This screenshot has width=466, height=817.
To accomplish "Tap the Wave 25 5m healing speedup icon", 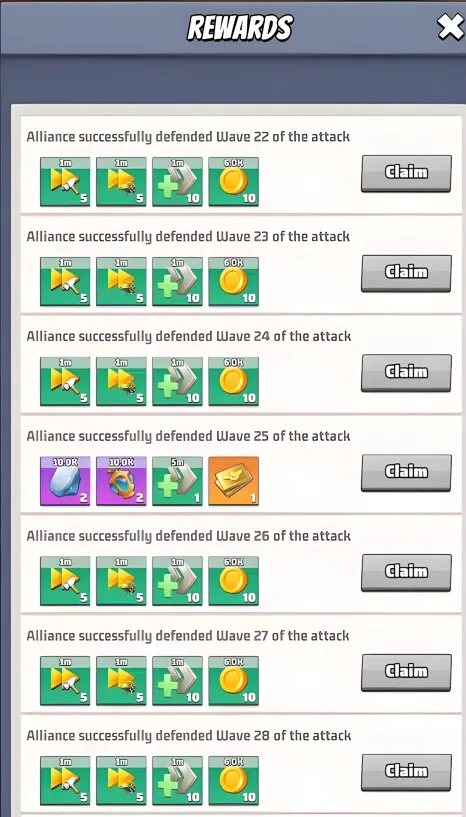I will (177, 481).
